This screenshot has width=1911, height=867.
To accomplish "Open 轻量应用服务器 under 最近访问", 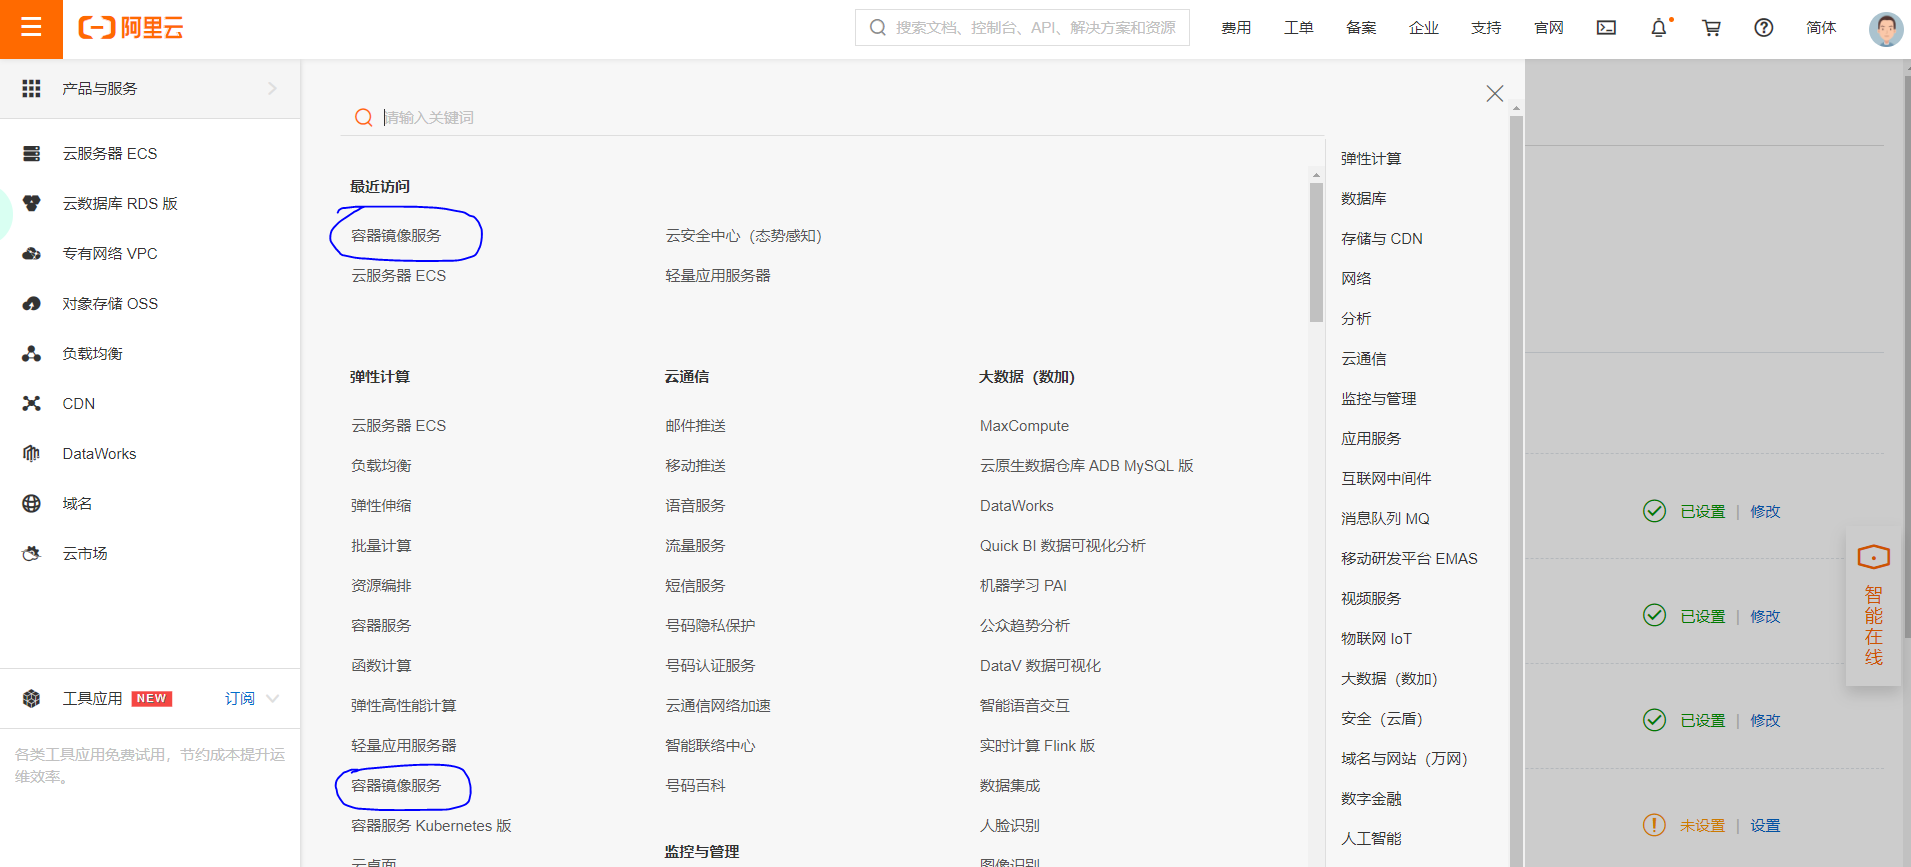I will point(718,276).
